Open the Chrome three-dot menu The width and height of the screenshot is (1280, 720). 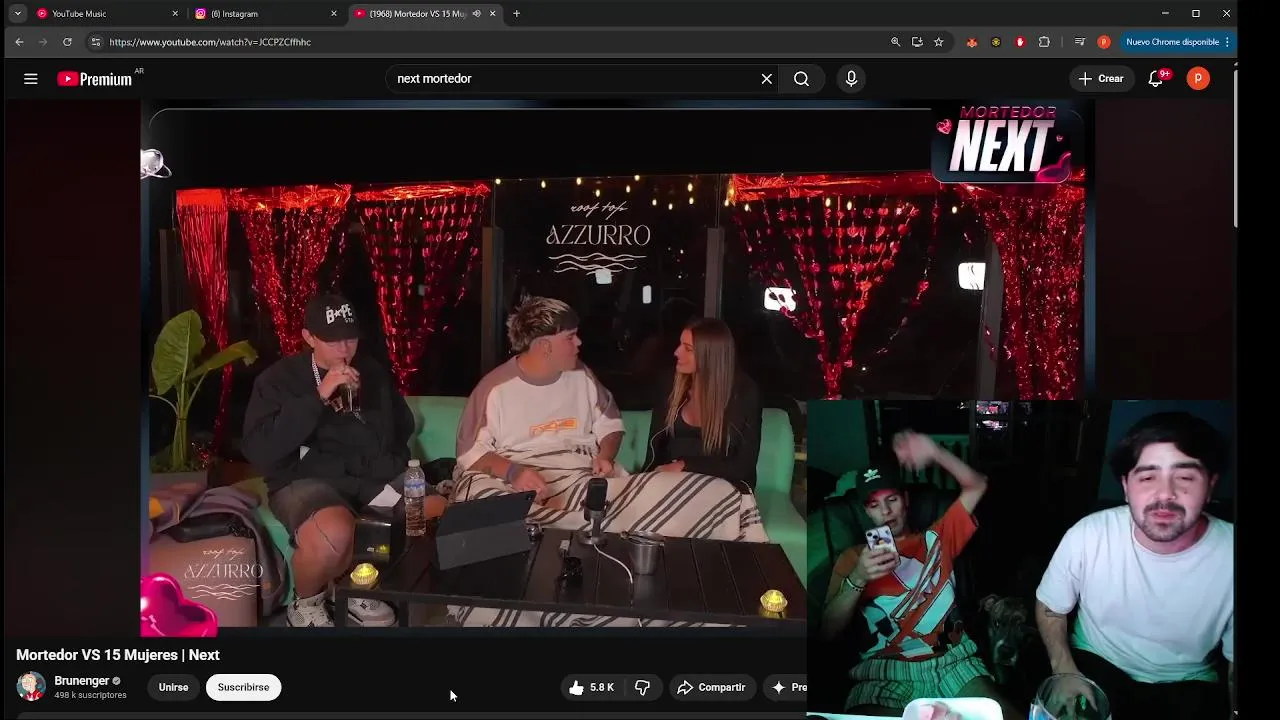(x=1227, y=42)
